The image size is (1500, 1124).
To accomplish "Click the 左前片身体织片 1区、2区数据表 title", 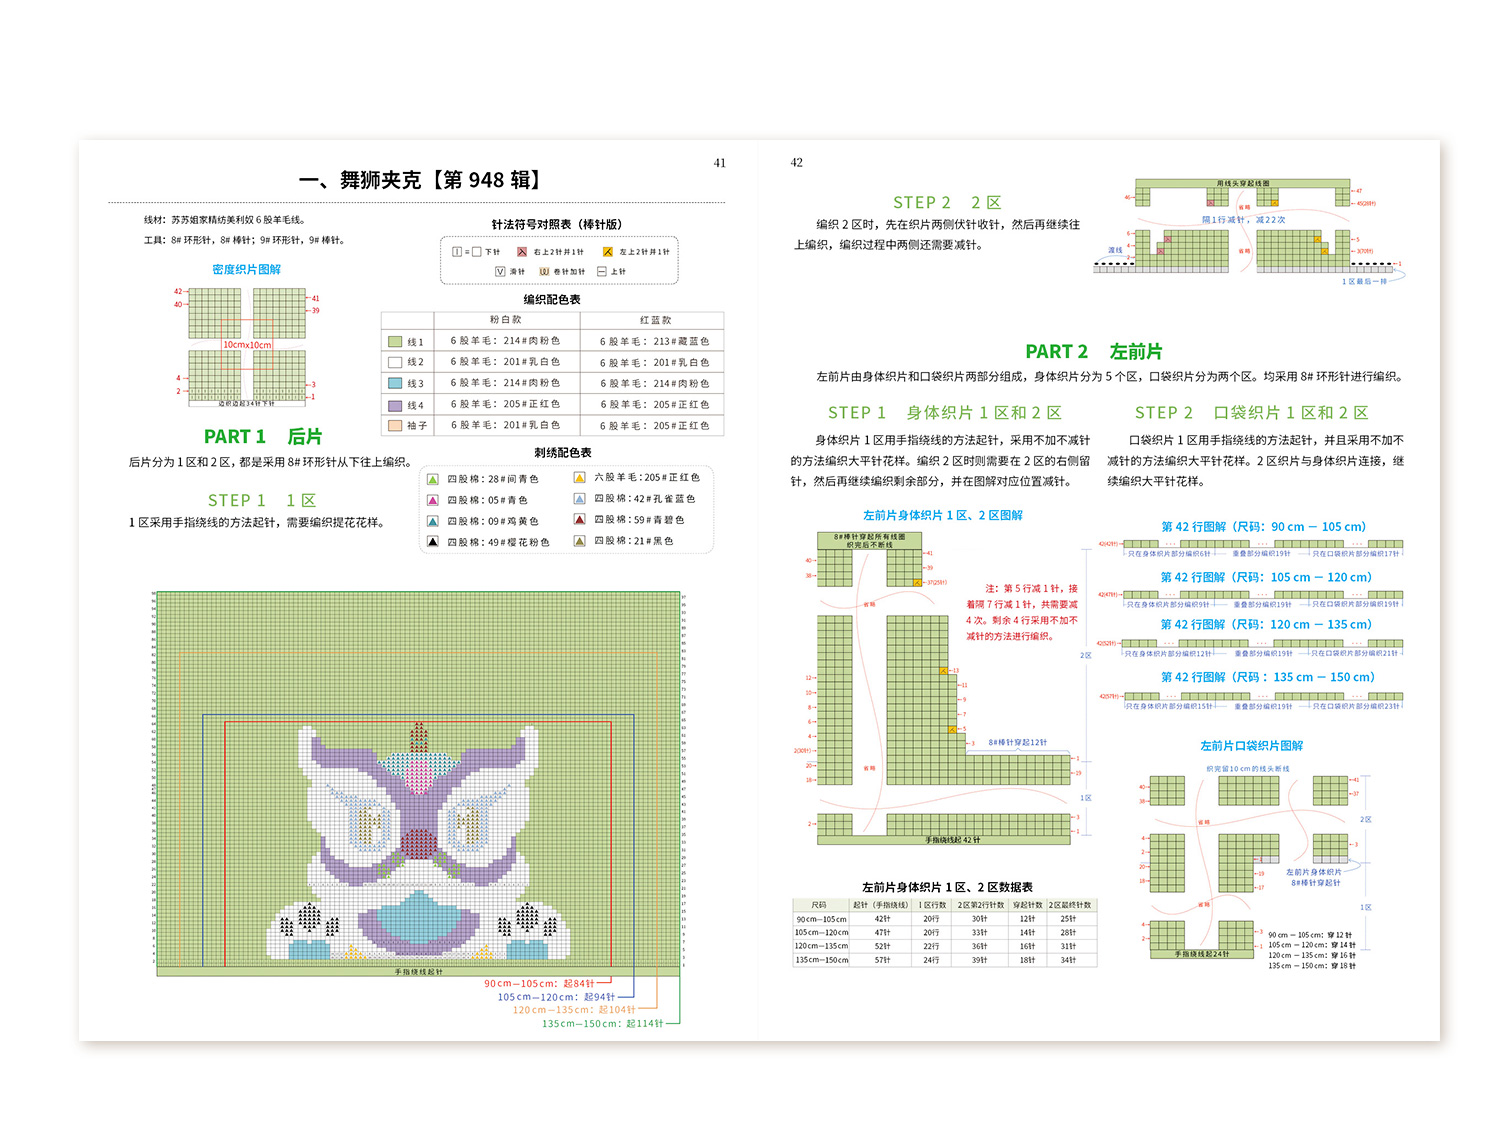I will 947,887.
